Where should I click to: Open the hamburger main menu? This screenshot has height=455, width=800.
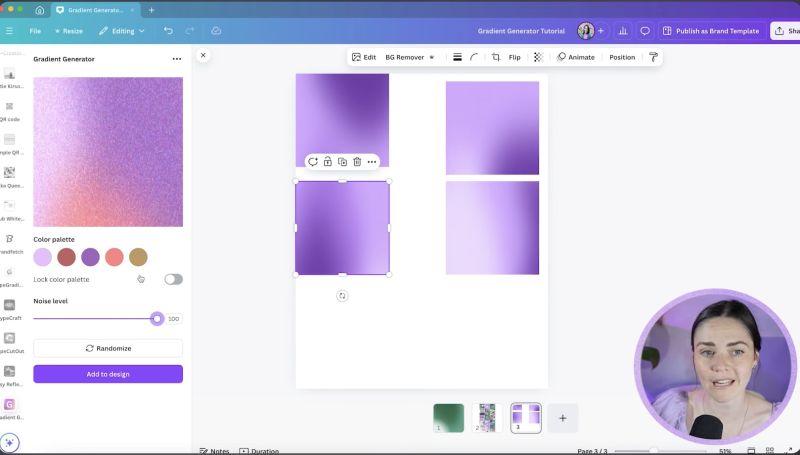(x=9, y=31)
